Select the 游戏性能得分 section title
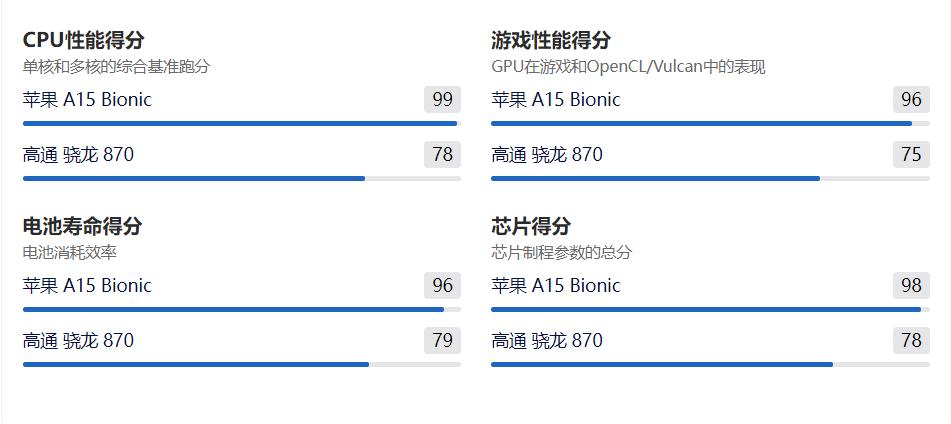Viewport: 951px width, 424px height. 551,40
